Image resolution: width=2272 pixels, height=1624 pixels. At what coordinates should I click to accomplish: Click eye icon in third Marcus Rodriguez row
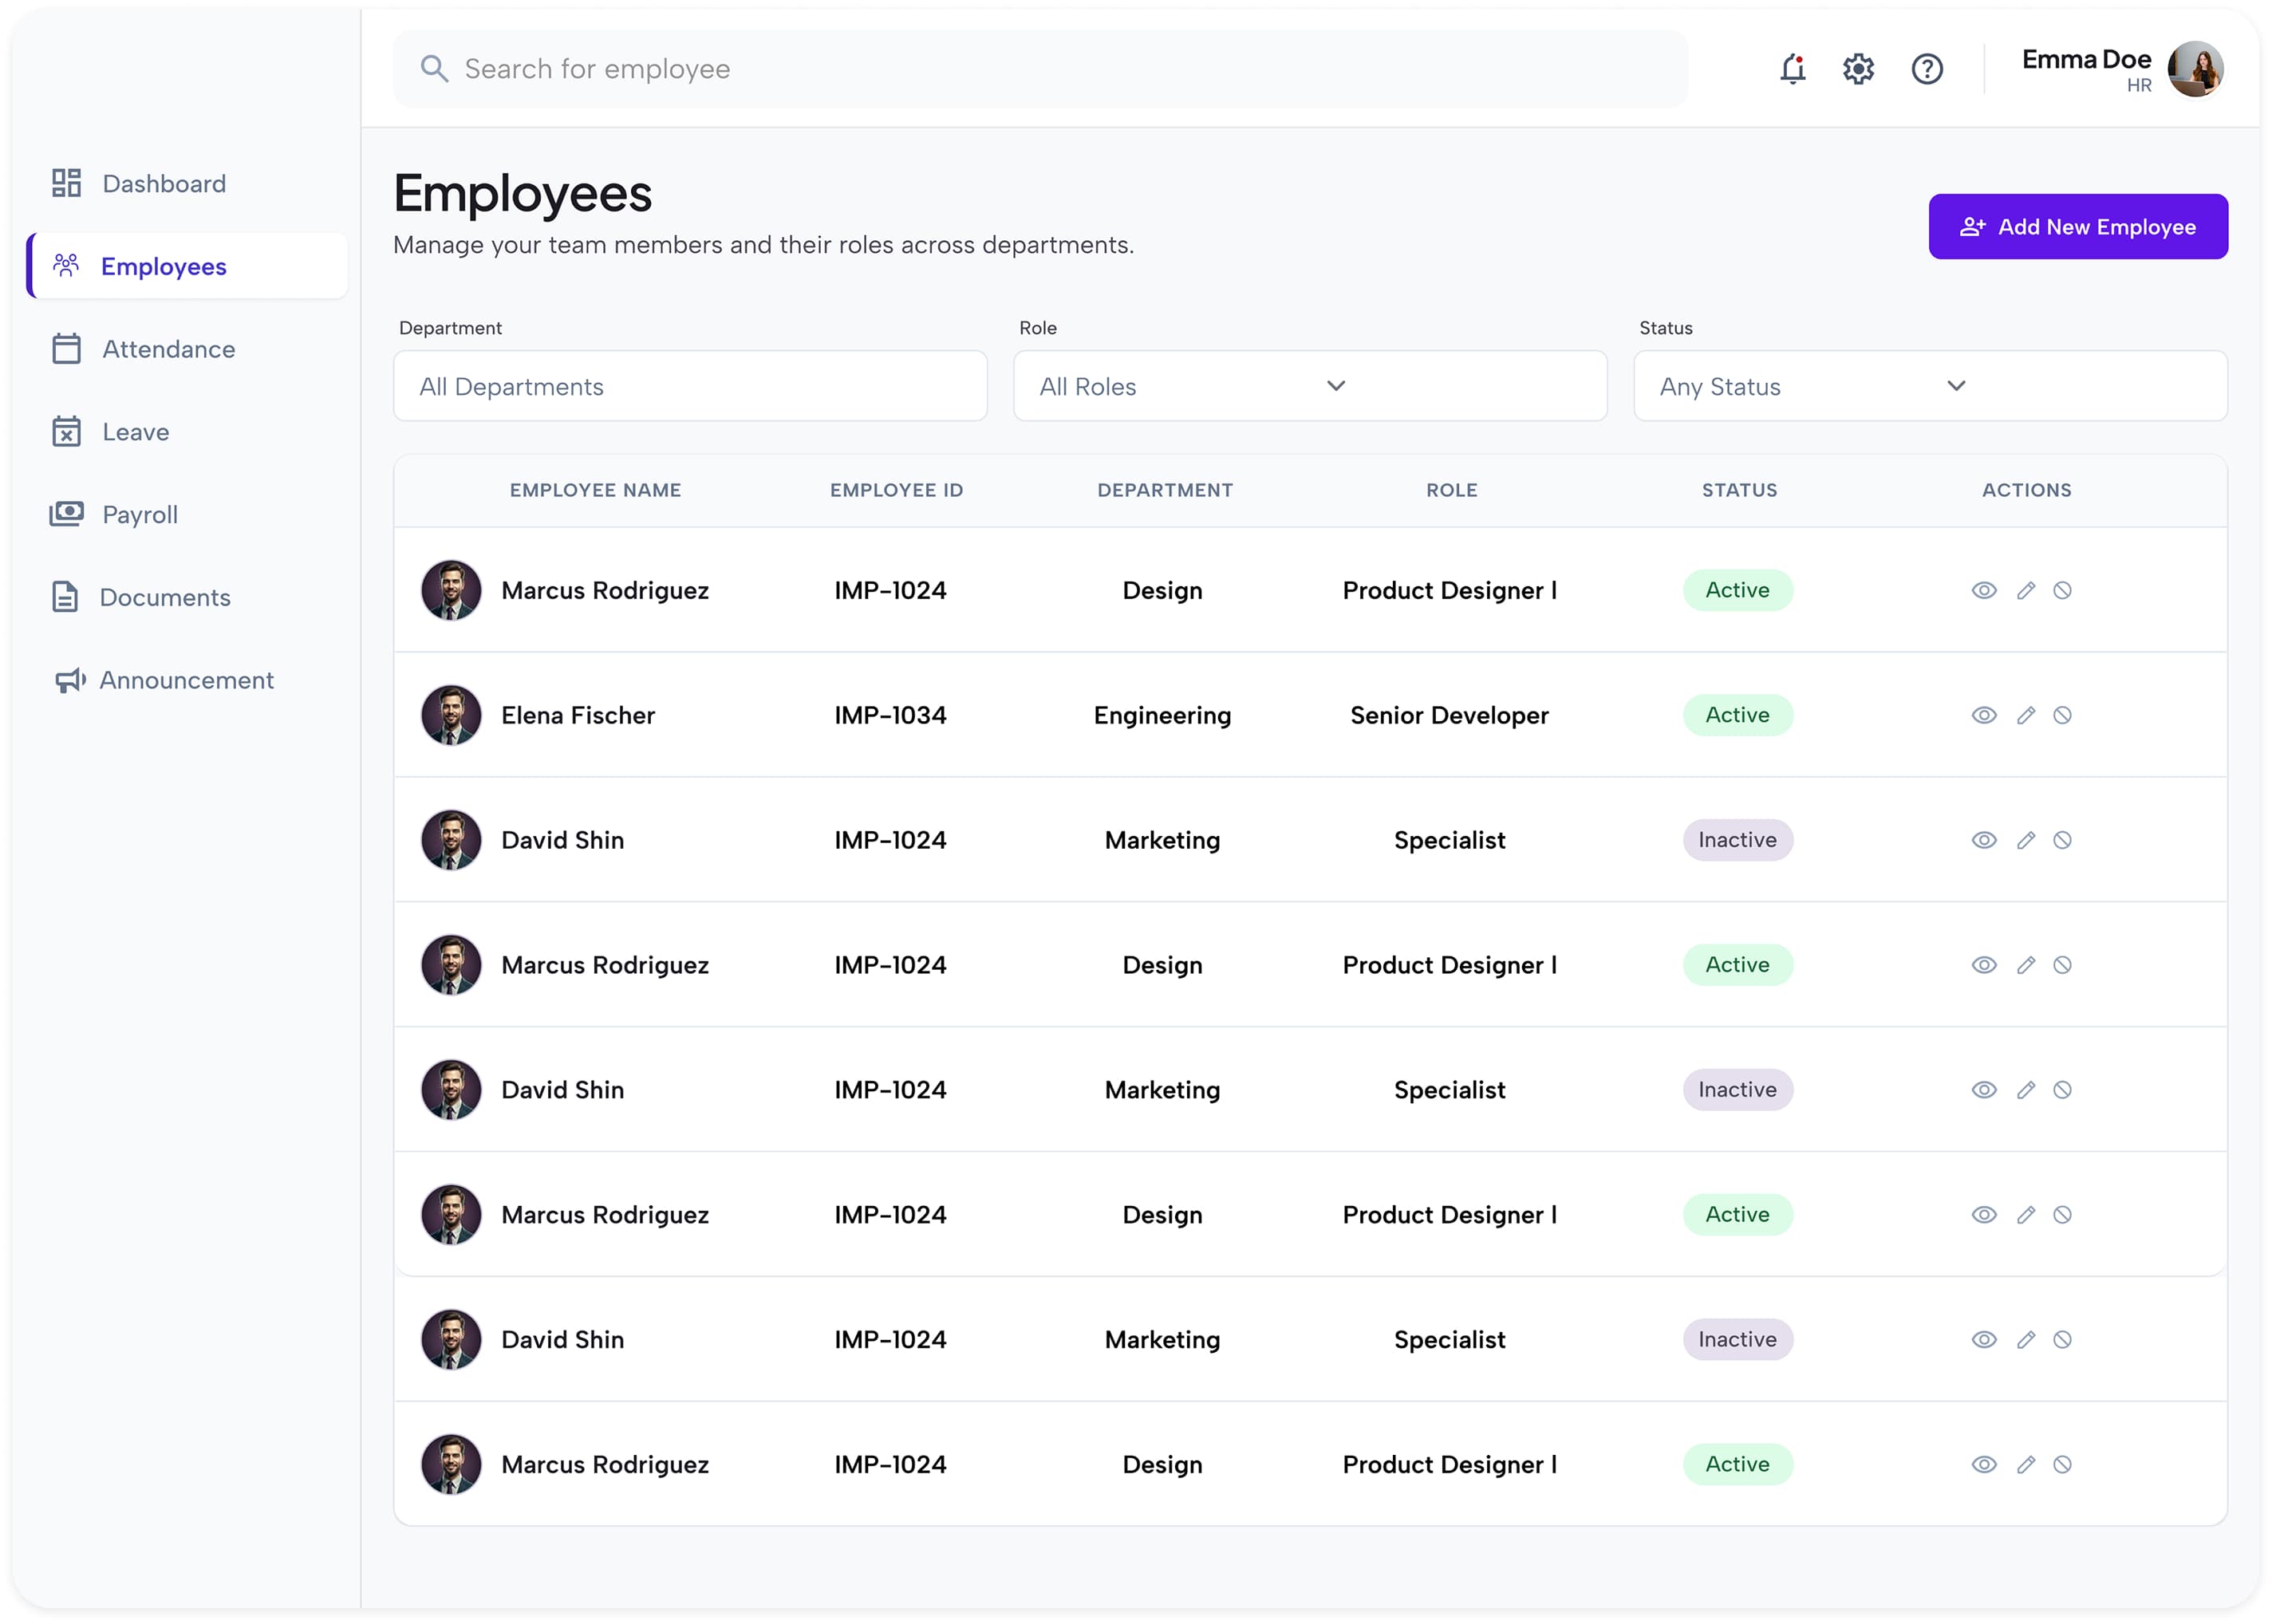coord(1983,1214)
